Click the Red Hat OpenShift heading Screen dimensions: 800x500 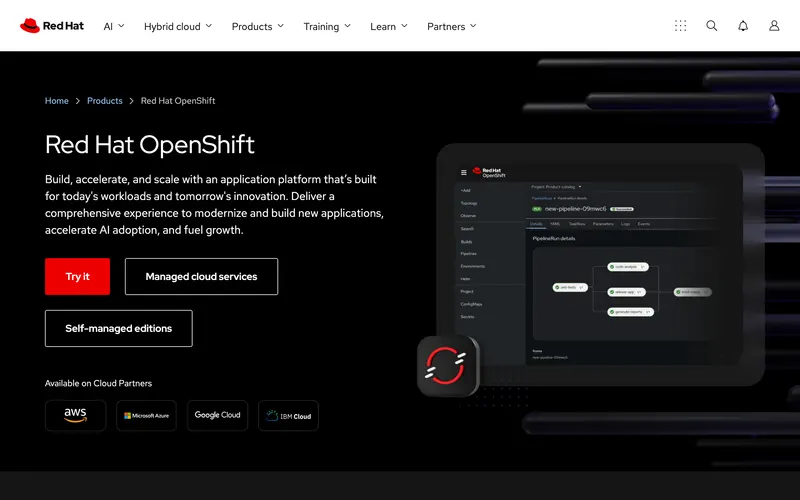click(x=149, y=144)
